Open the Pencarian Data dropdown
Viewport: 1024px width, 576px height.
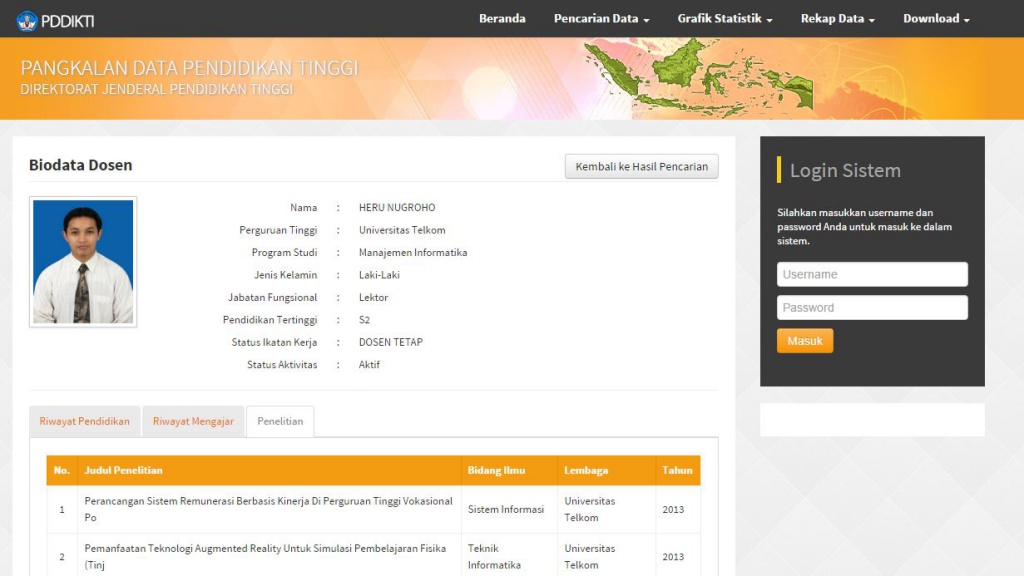[597, 18]
